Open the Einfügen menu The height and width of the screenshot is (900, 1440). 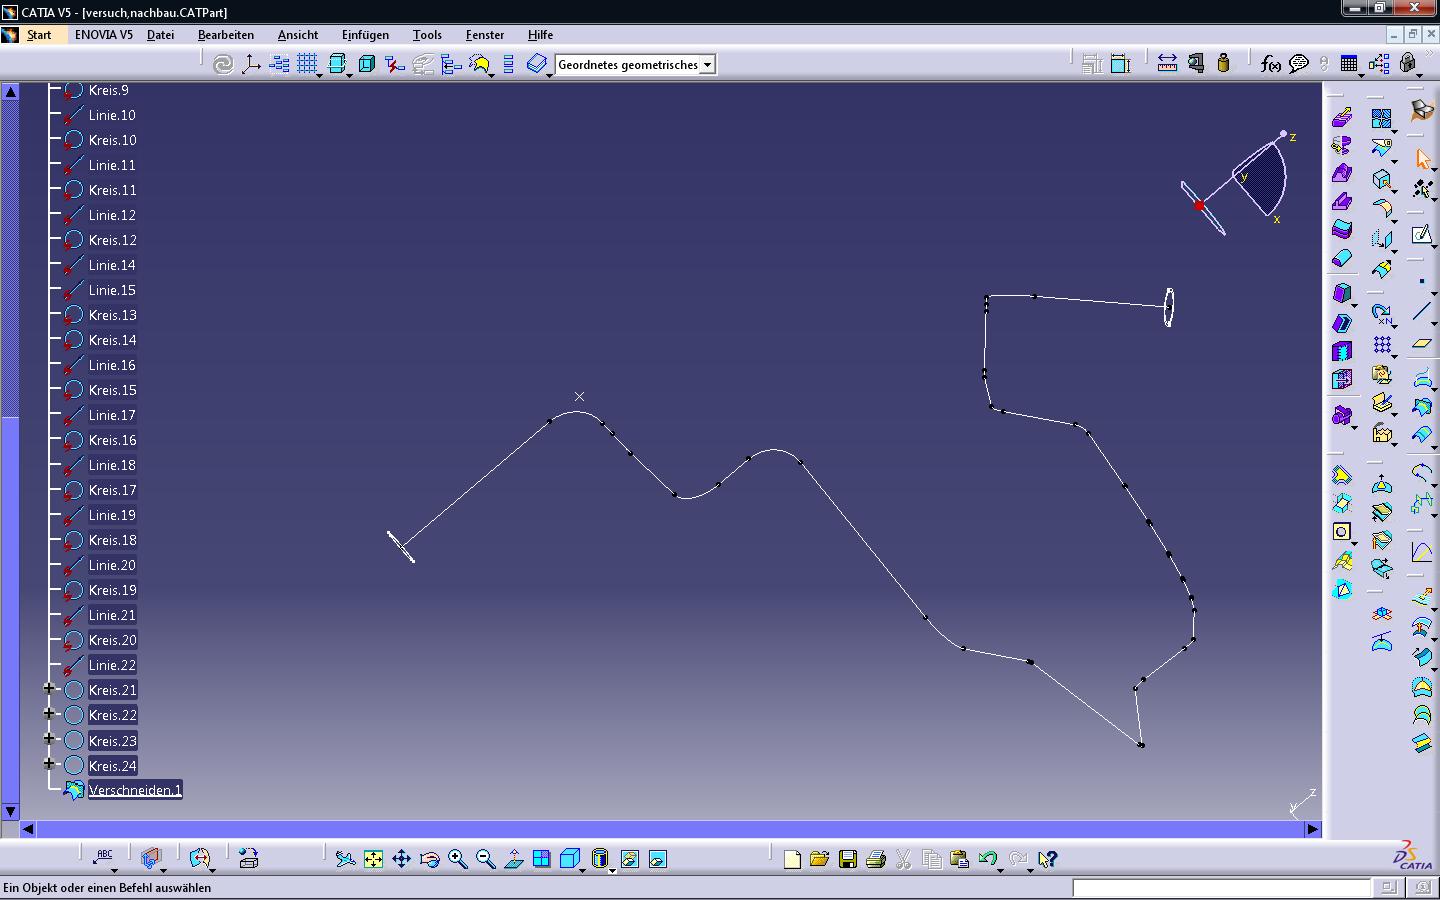(365, 35)
